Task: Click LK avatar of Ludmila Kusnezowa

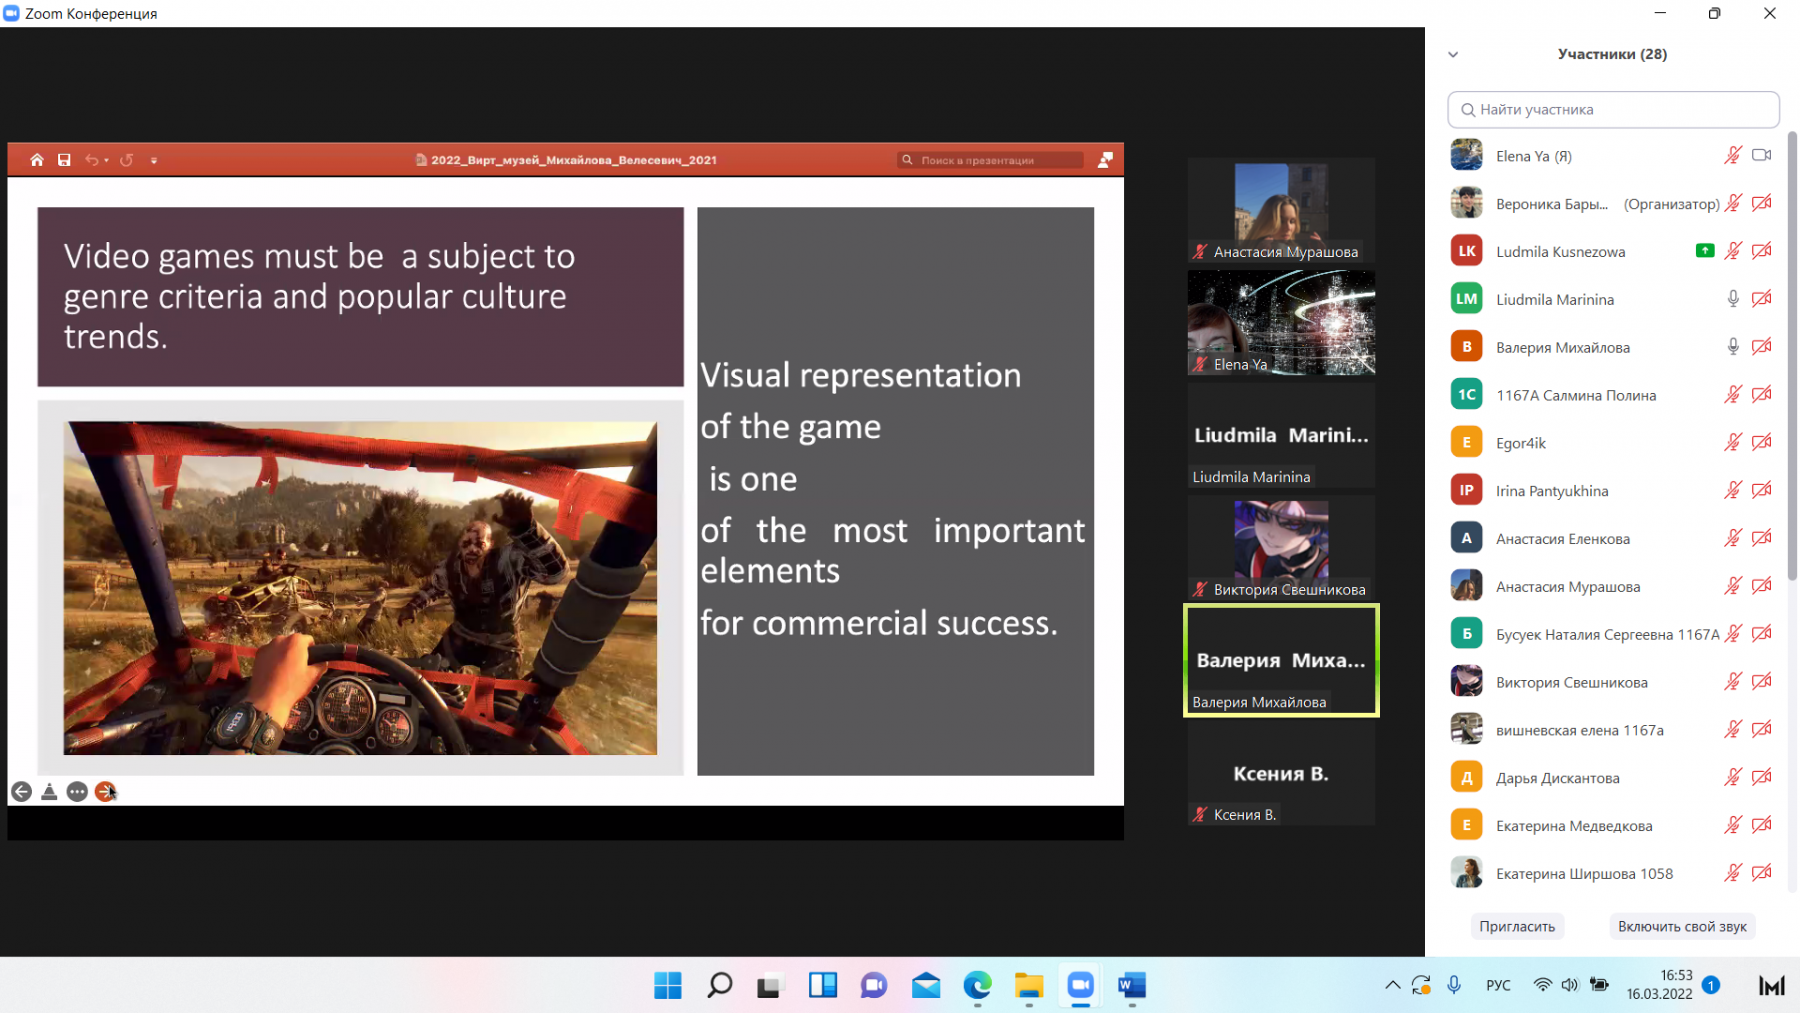Action: pyautogui.click(x=1467, y=251)
